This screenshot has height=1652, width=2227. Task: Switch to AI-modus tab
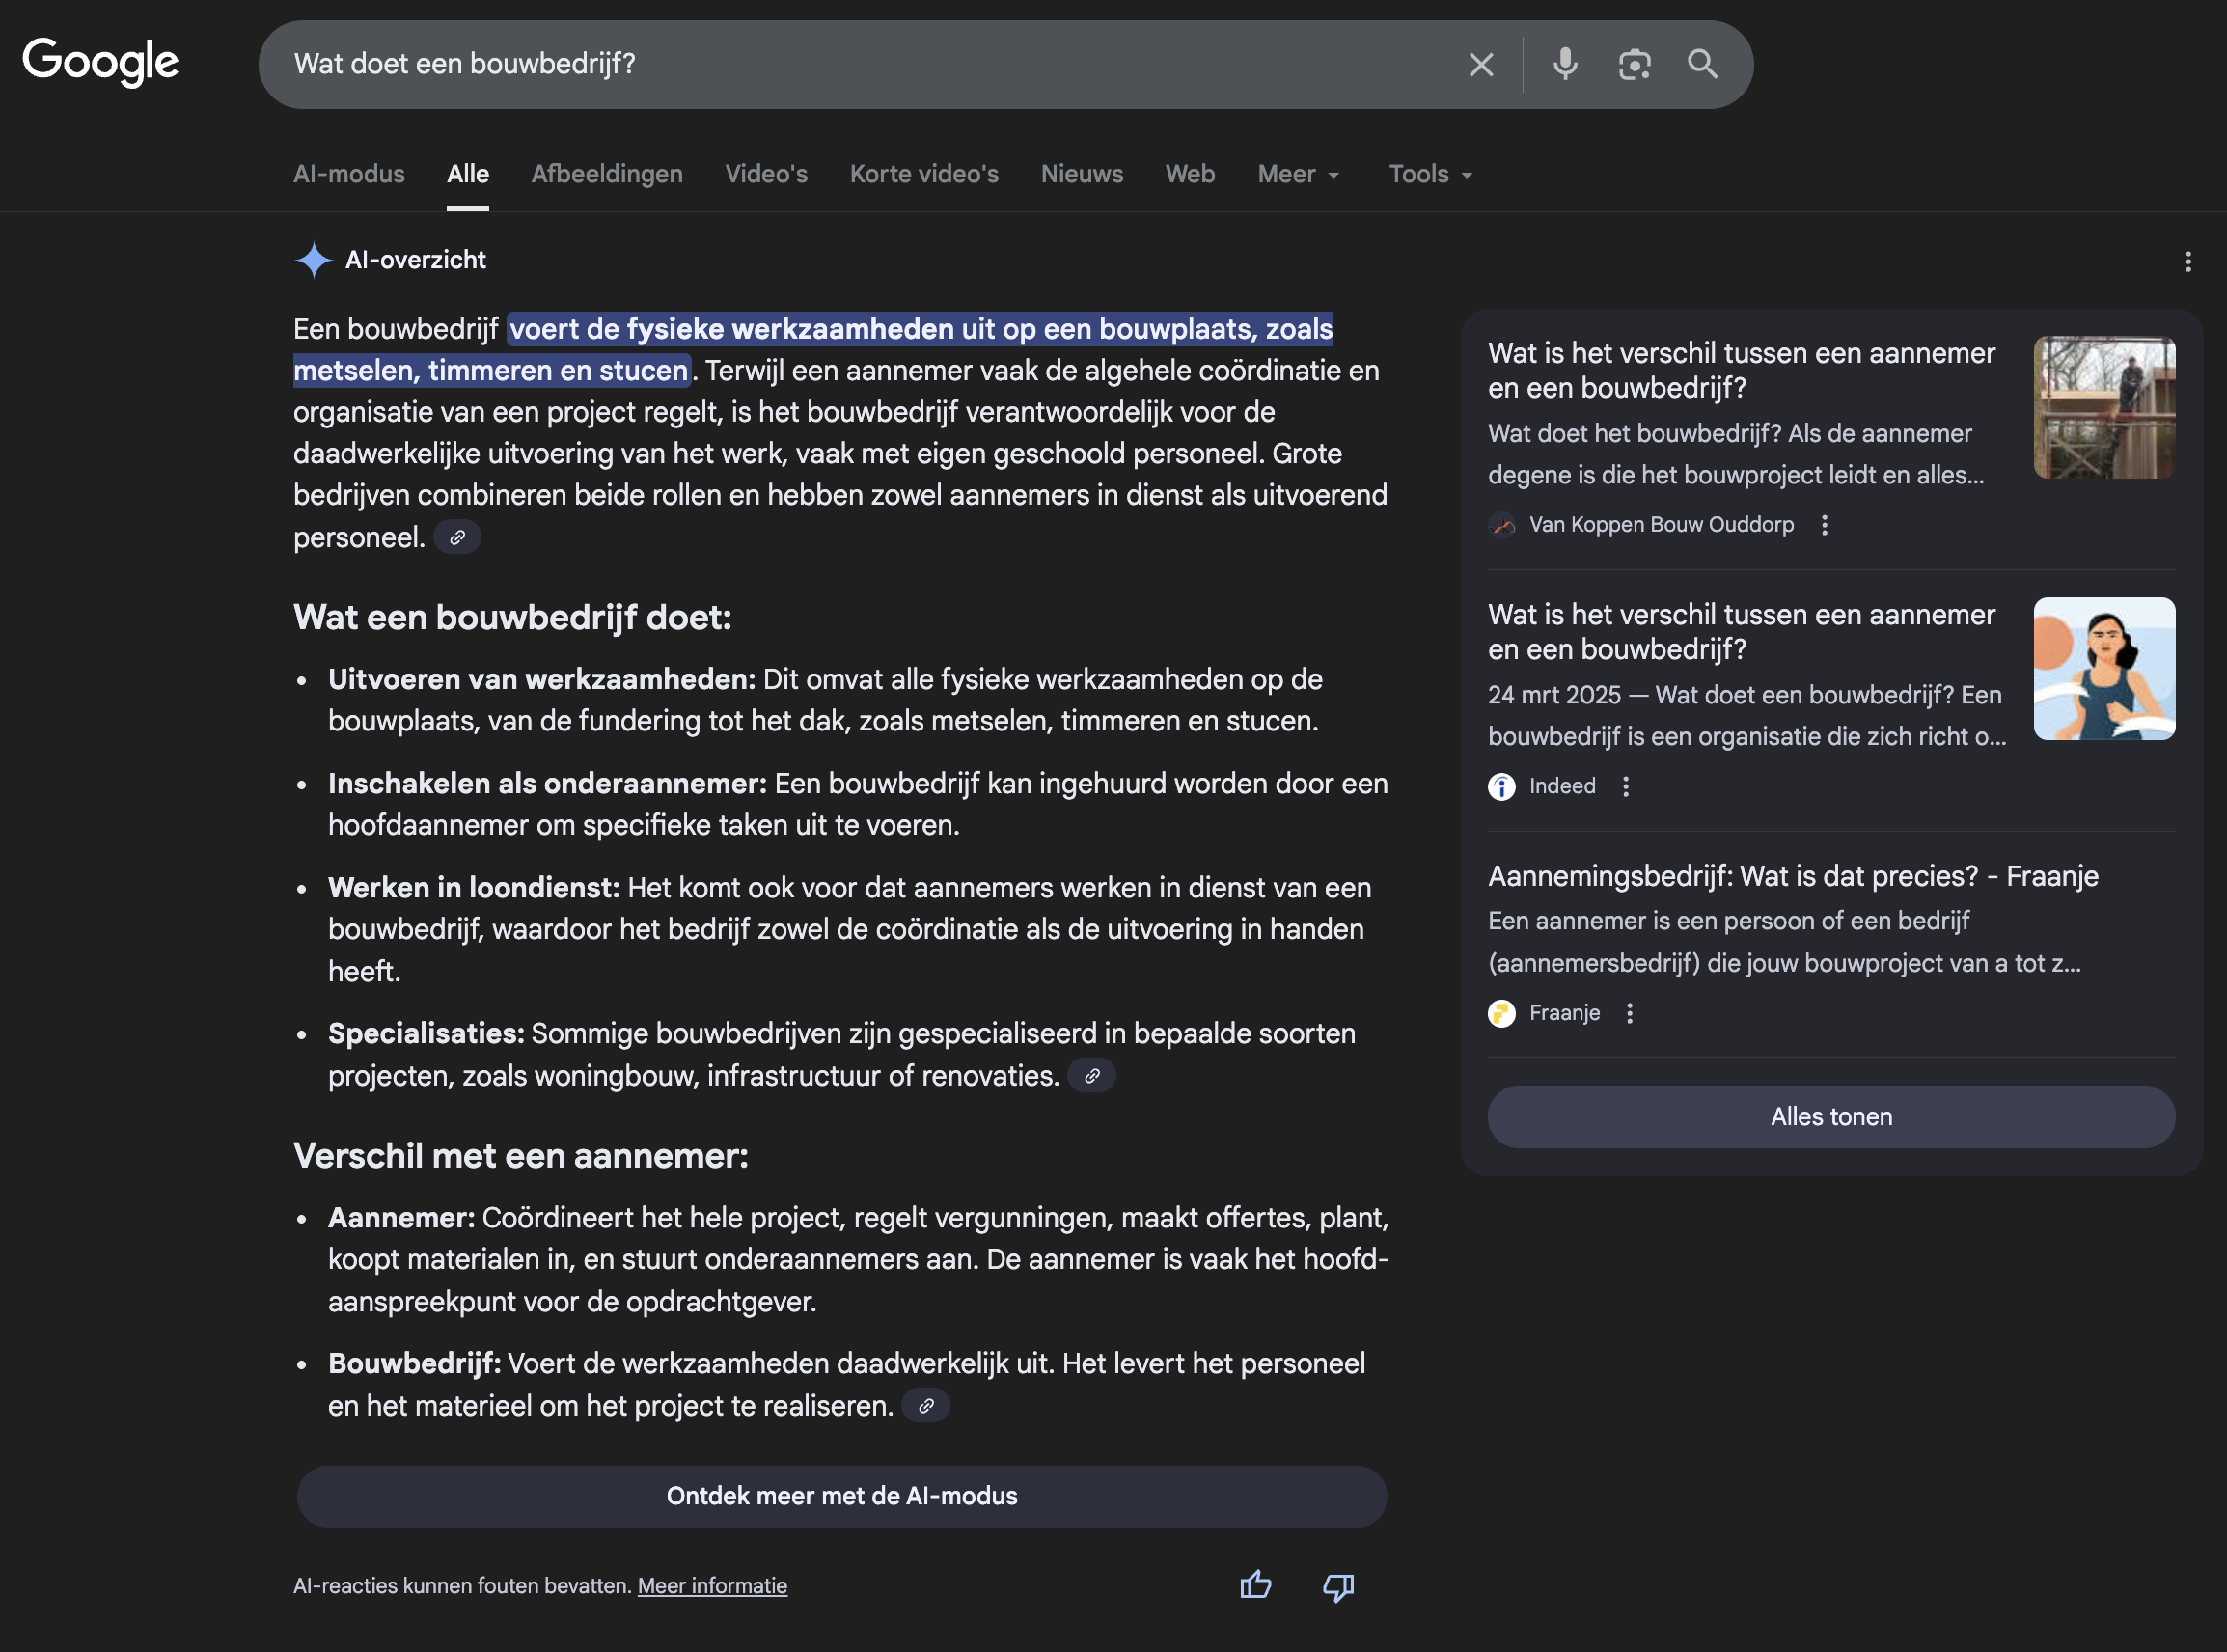coord(349,174)
